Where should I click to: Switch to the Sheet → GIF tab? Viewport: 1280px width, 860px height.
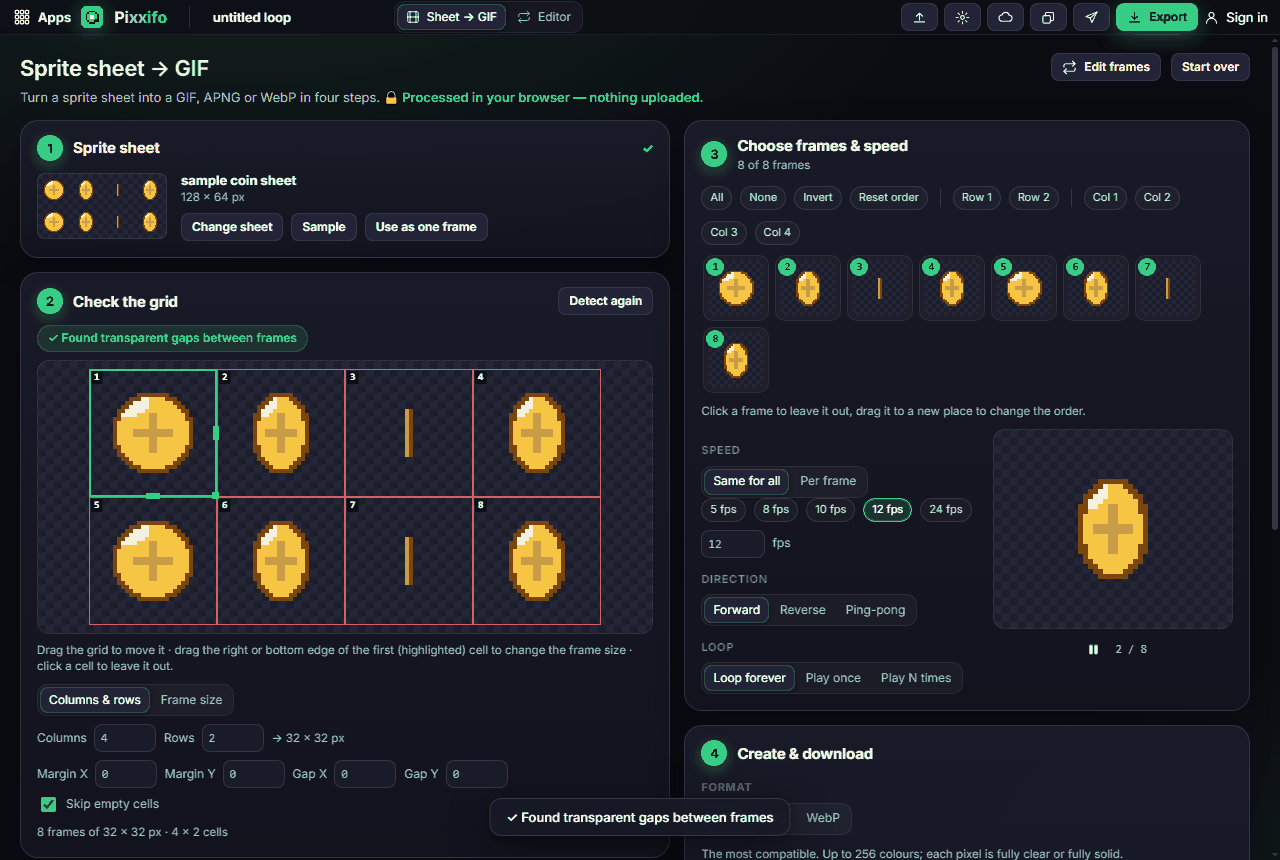(x=451, y=17)
